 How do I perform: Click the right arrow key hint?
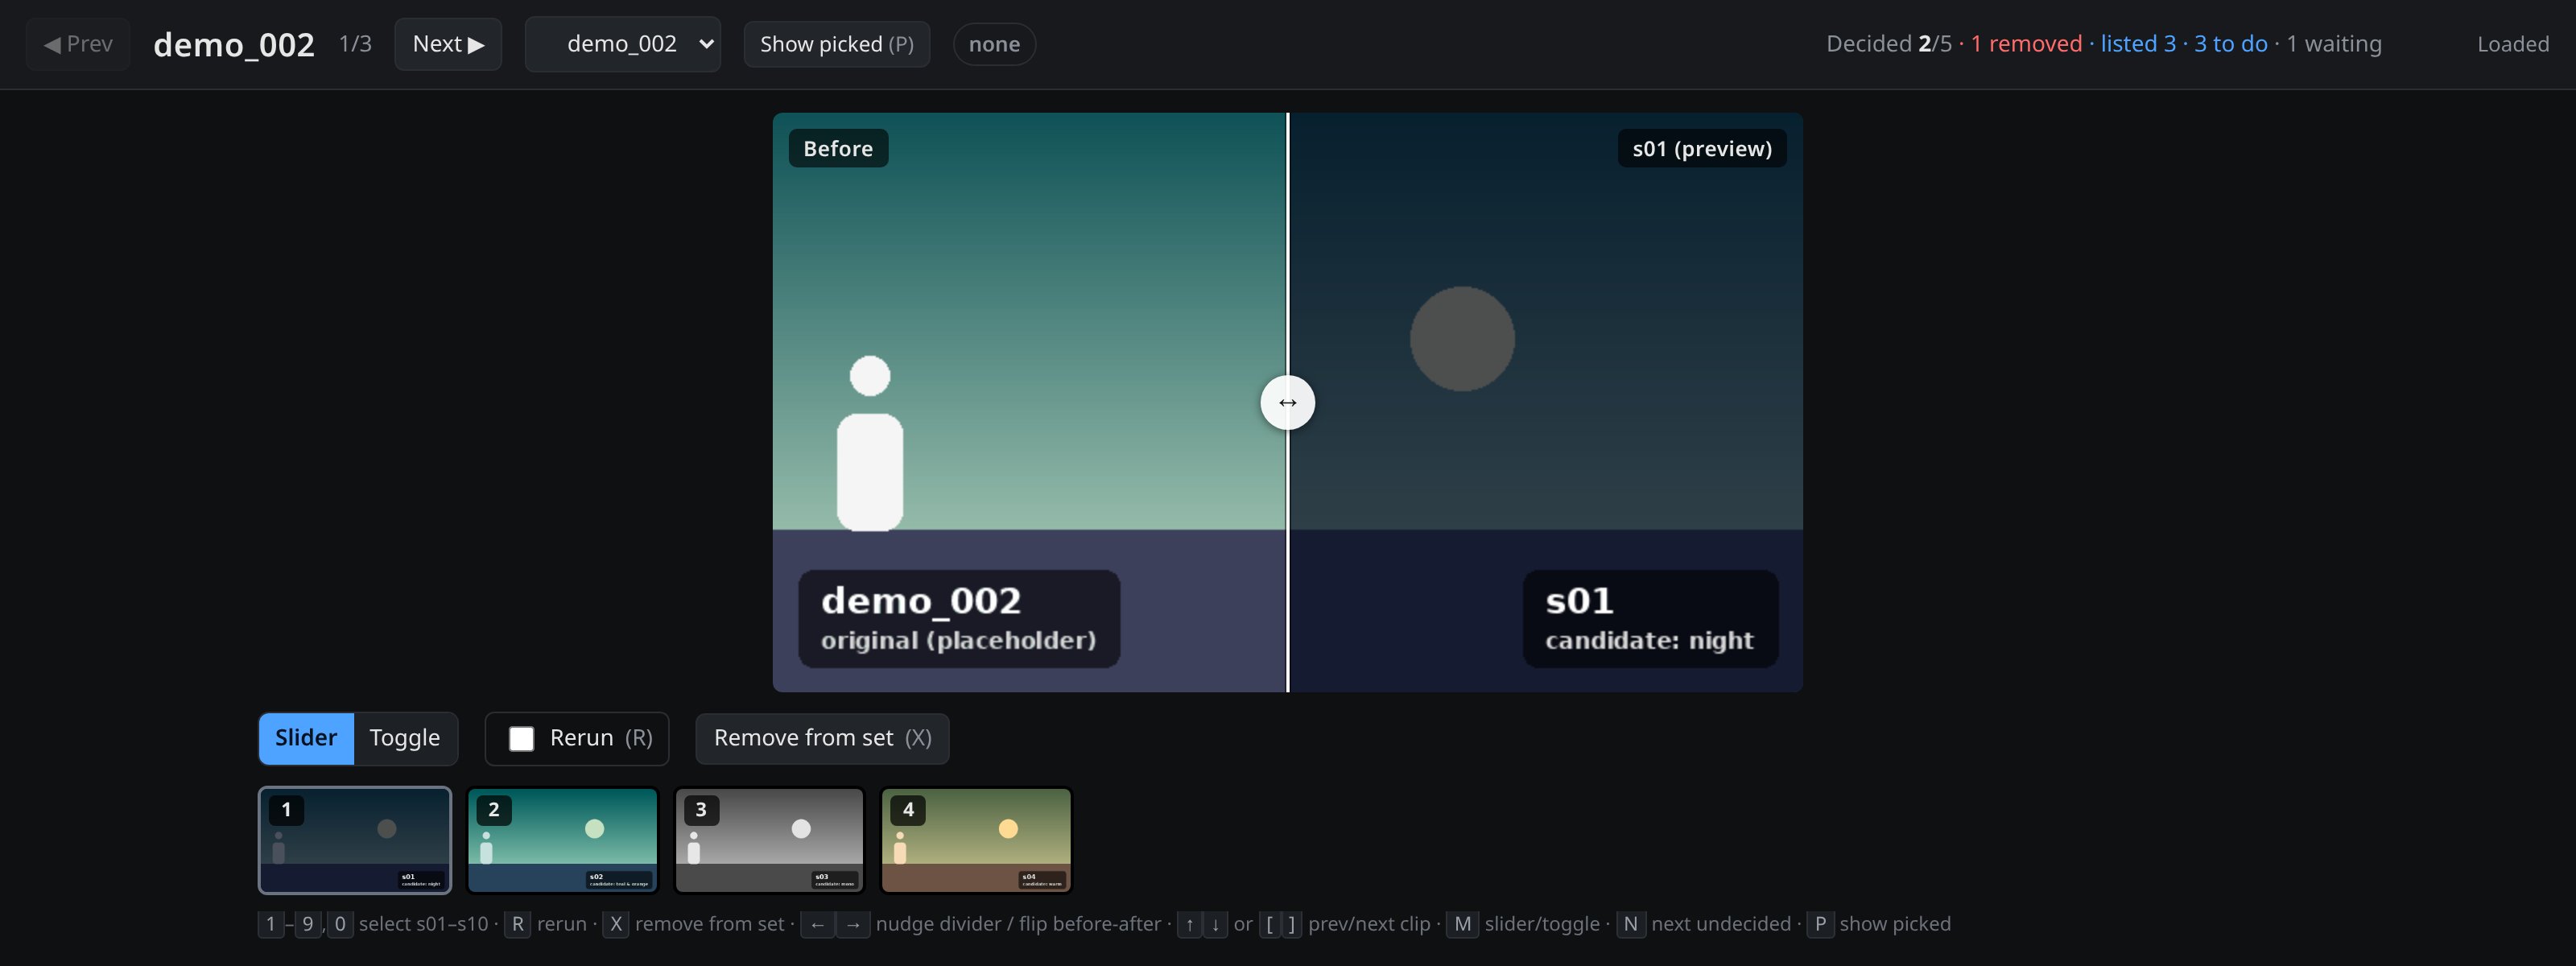[853, 924]
